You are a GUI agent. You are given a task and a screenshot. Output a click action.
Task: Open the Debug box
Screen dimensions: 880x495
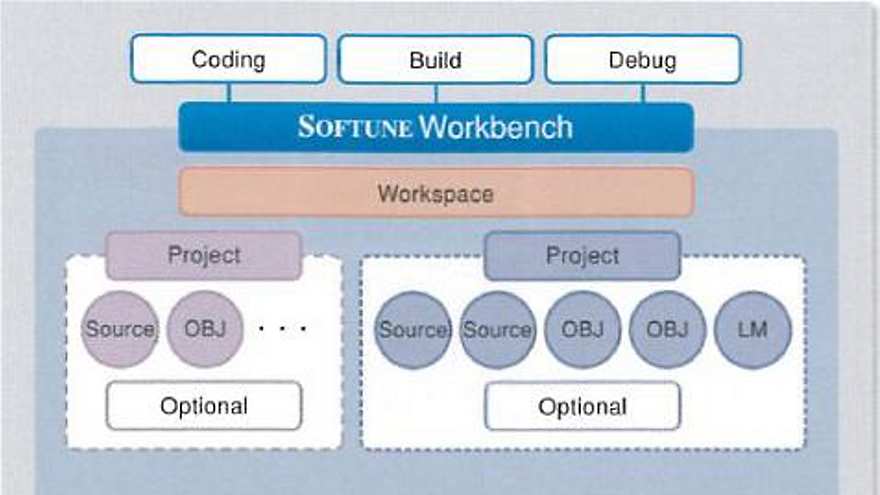tap(642, 60)
